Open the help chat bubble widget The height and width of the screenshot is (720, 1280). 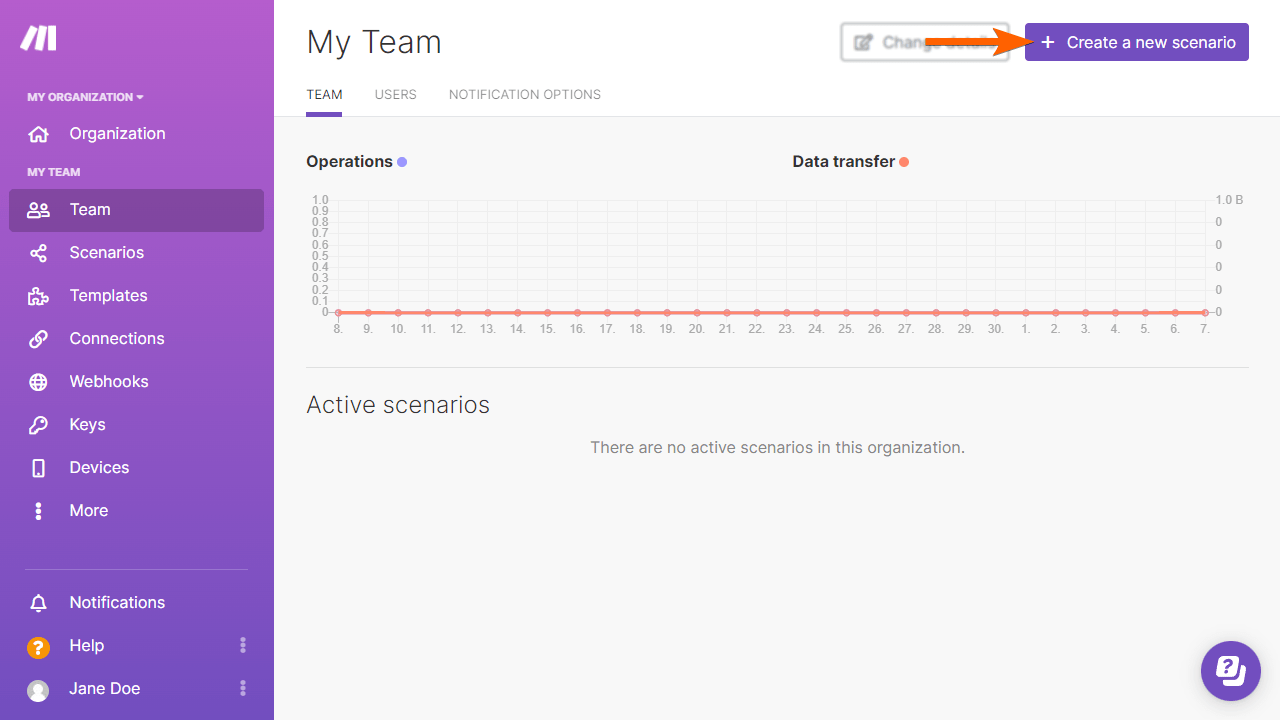click(x=1230, y=670)
